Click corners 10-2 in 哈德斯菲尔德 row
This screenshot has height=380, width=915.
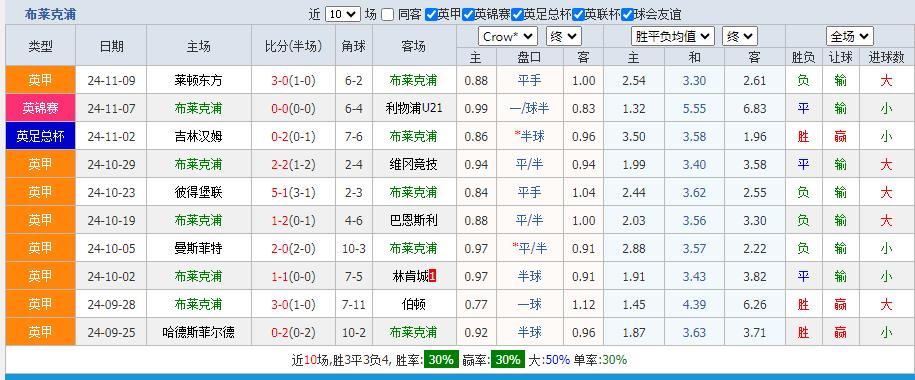point(354,332)
